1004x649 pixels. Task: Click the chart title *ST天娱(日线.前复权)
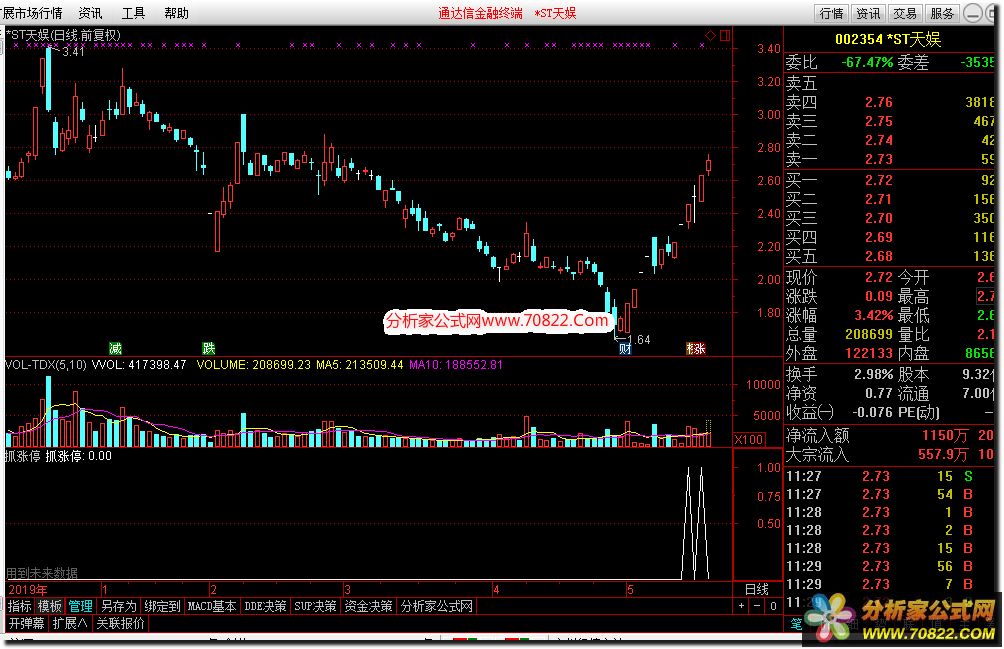click(x=64, y=35)
